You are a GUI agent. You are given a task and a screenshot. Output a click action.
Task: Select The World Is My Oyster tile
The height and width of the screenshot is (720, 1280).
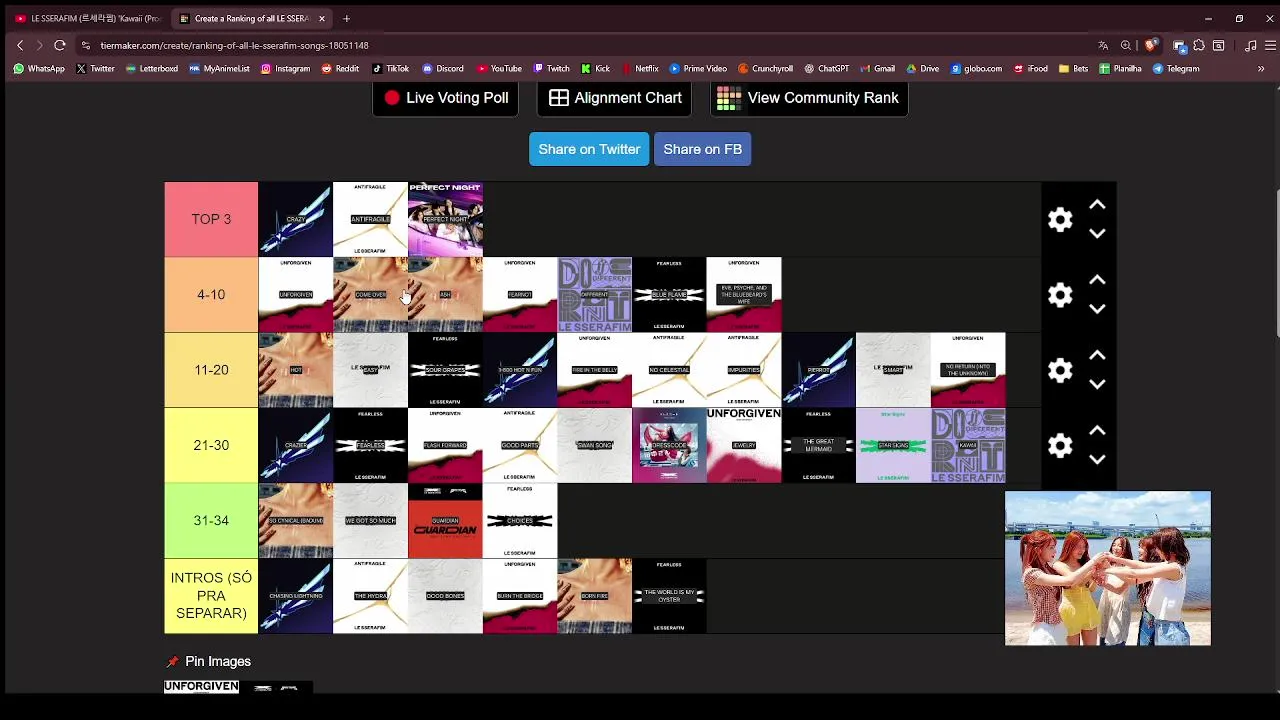pyautogui.click(x=669, y=596)
